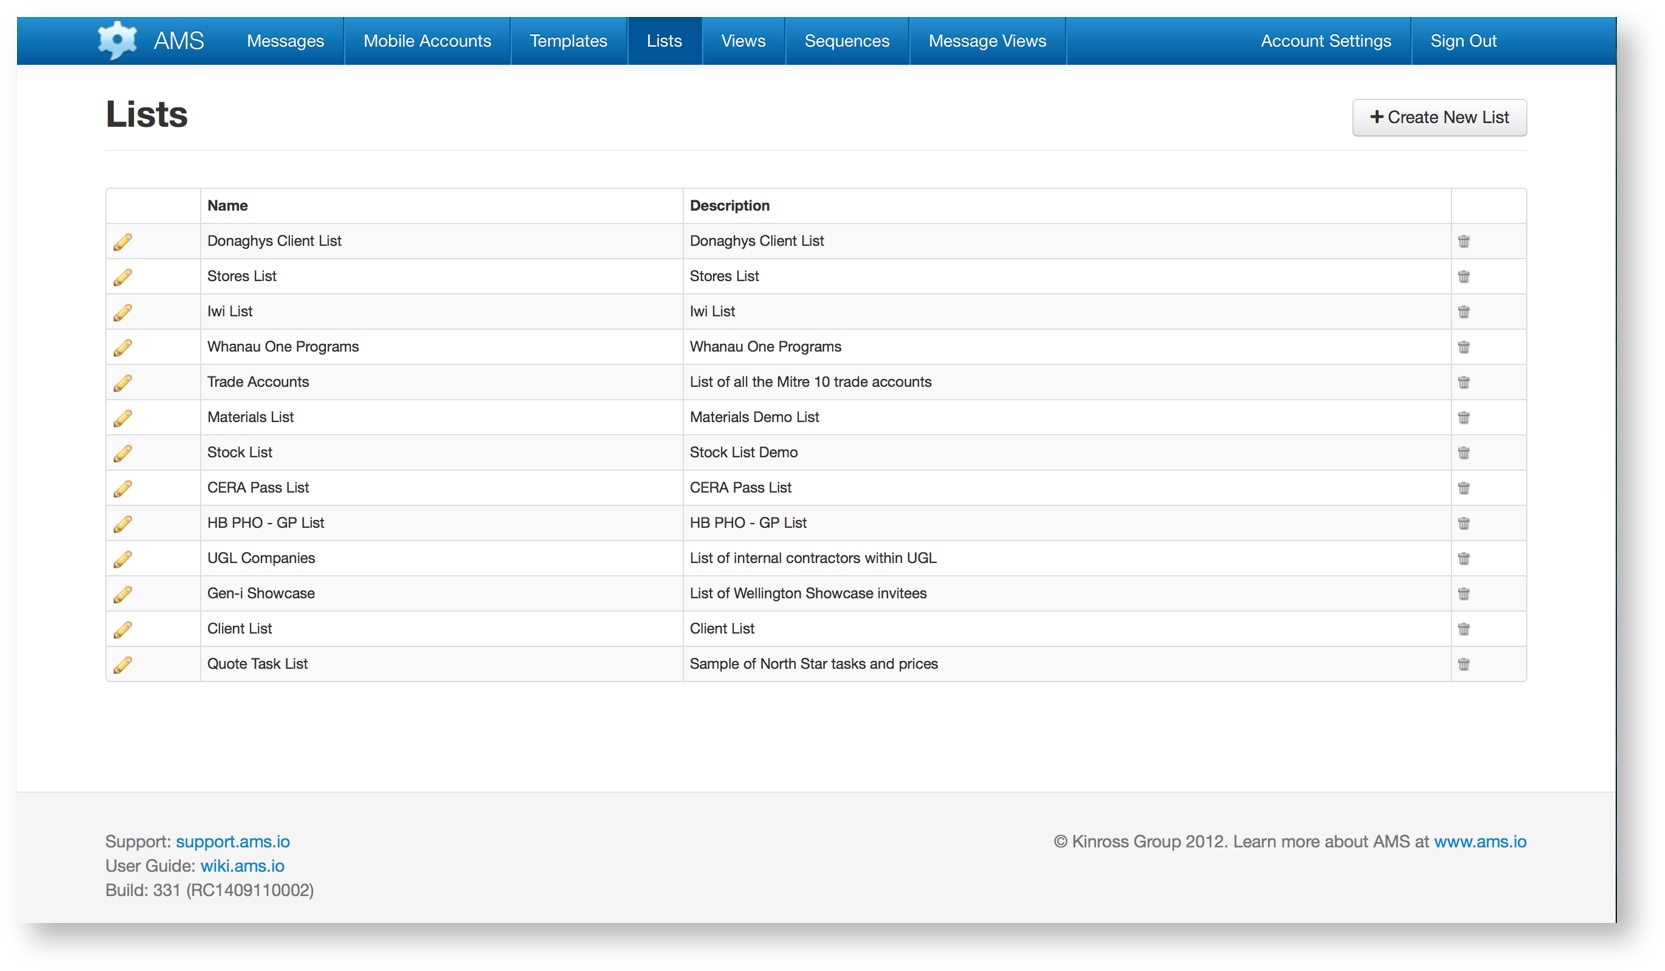Click the pencil icon for Stores List

[123, 276]
